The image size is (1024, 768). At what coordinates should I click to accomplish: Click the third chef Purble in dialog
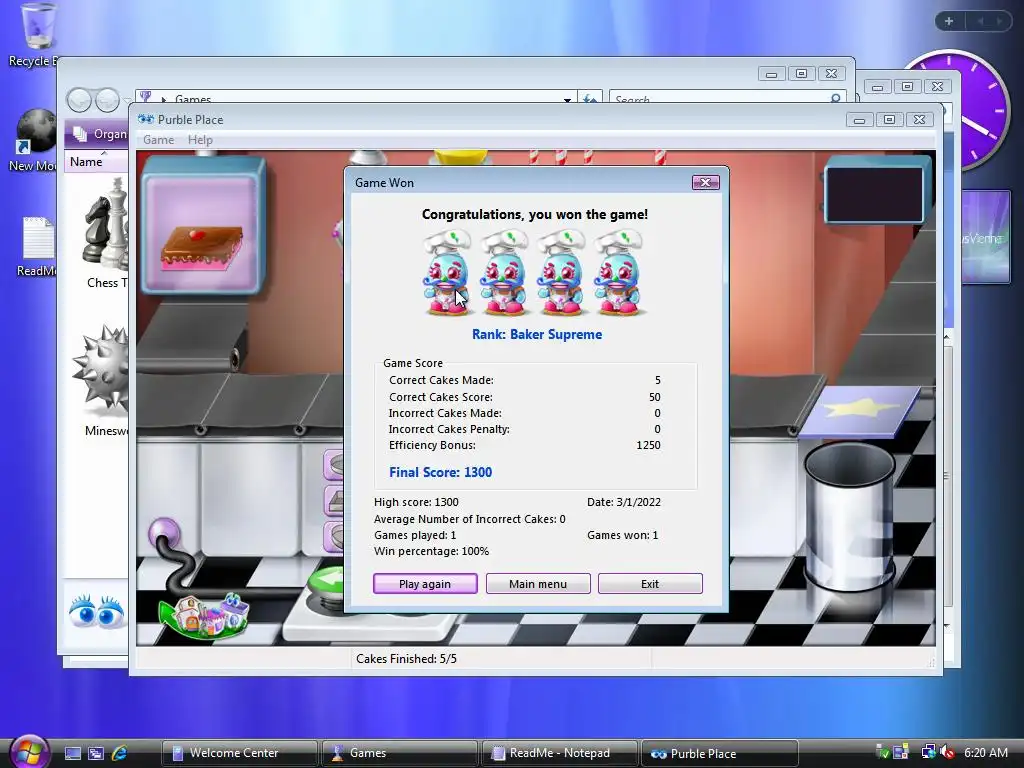[x=560, y=273]
